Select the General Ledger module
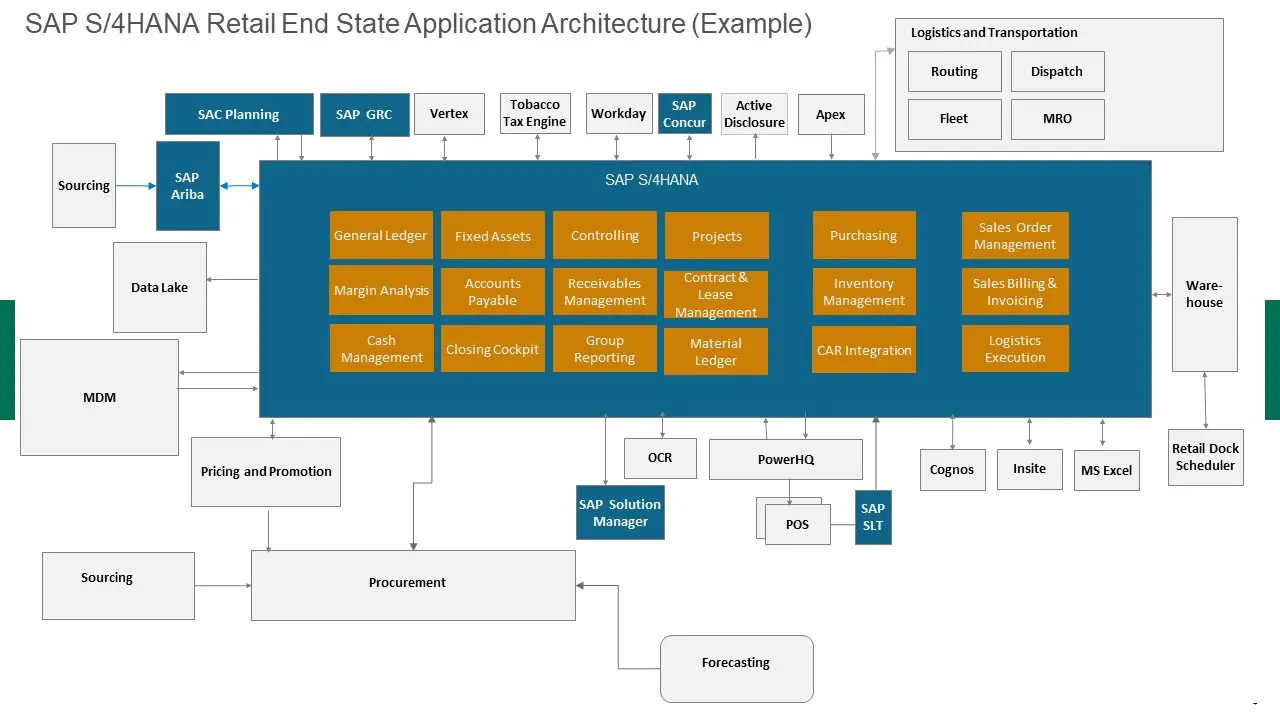Viewport: 1280px width, 720px height. click(x=381, y=236)
